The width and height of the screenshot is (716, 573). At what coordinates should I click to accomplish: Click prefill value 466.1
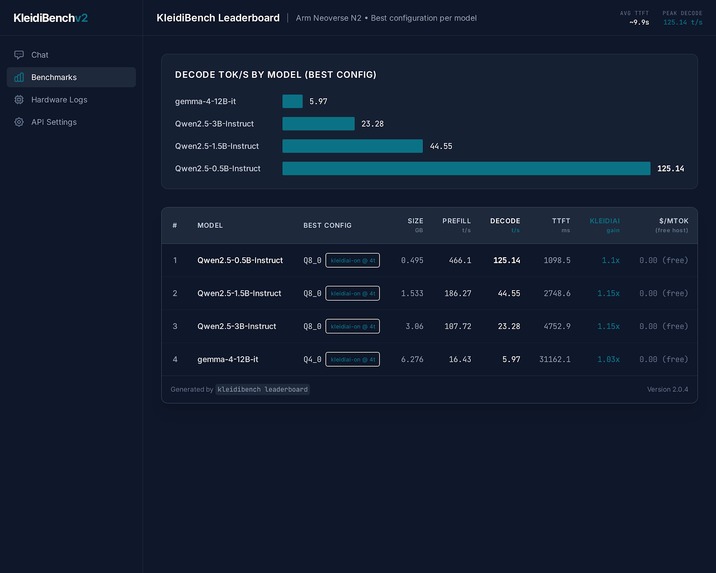460,260
